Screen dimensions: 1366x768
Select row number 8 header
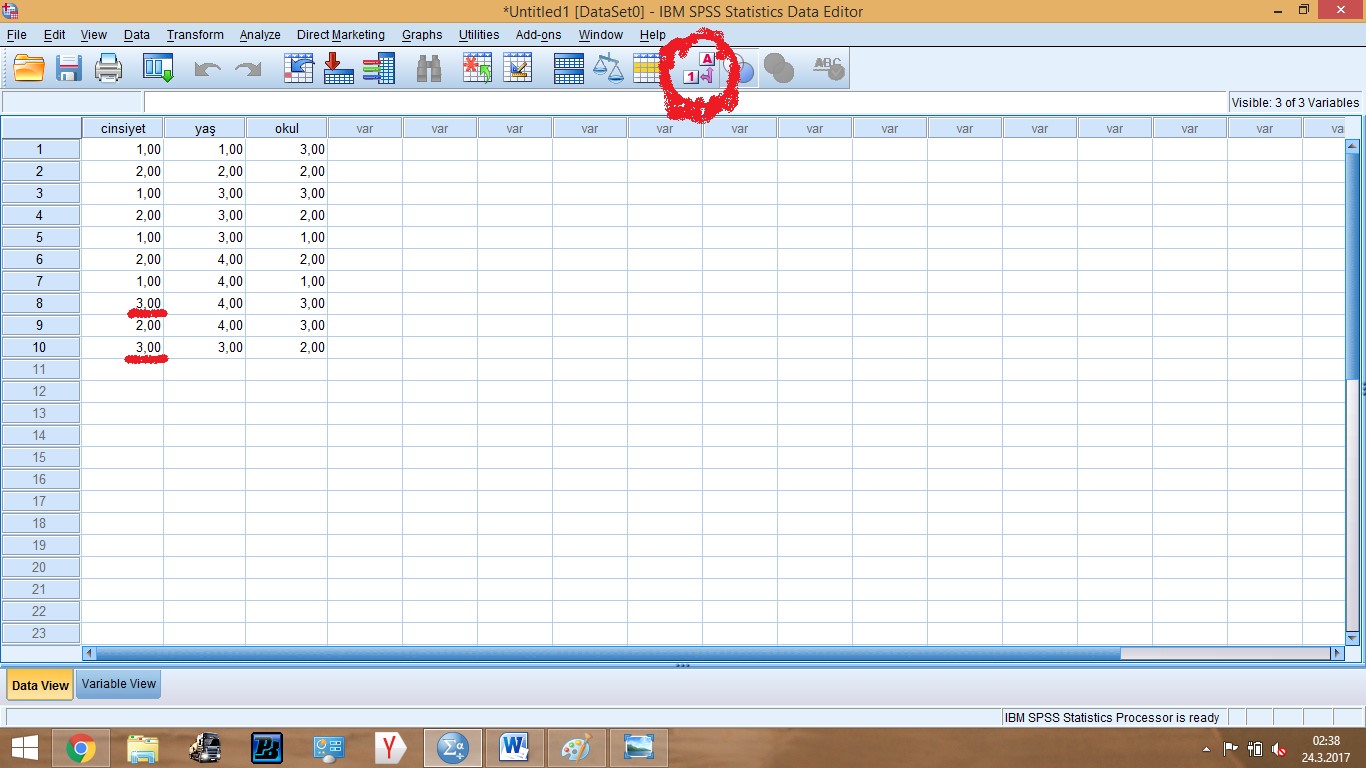pyautogui.click(x=41, y=303)
